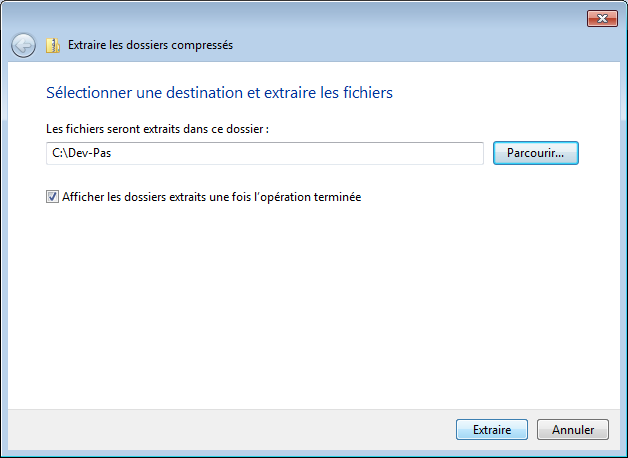Click the C:\Dev-Pas text in the path box
628x458 pixels.
point(78,153)
